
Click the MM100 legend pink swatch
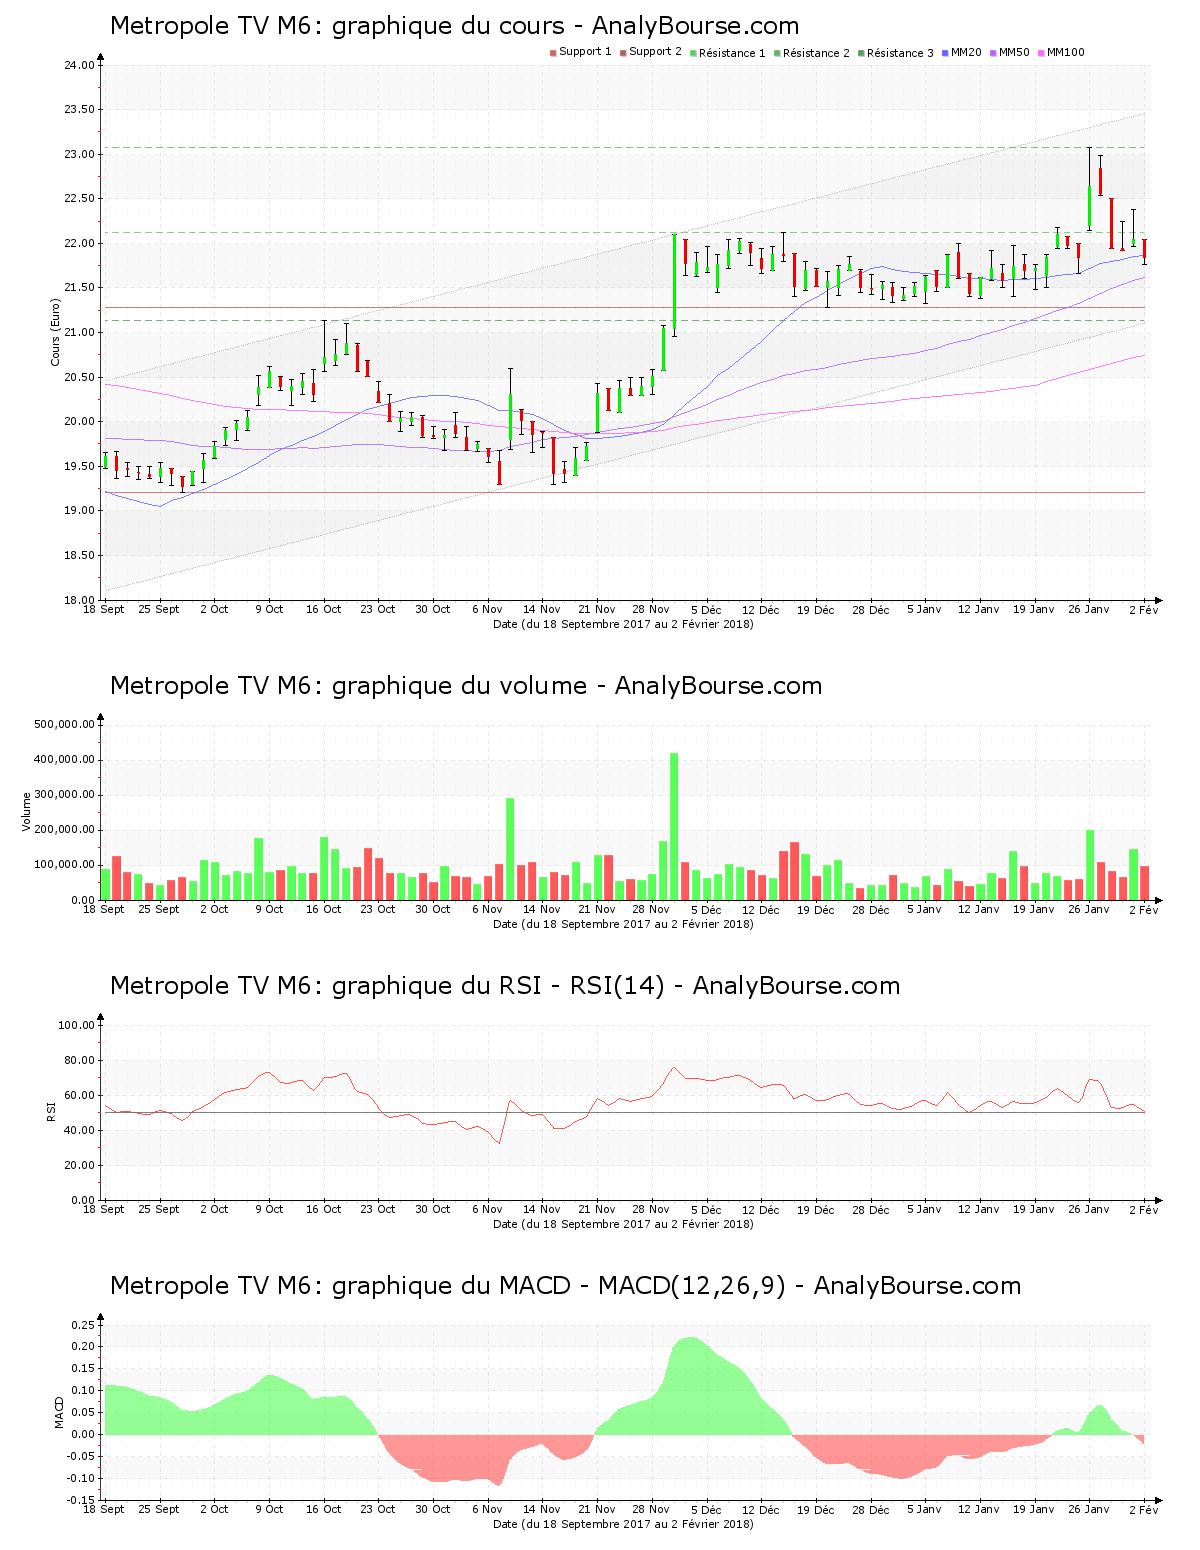pos(1041,53)
